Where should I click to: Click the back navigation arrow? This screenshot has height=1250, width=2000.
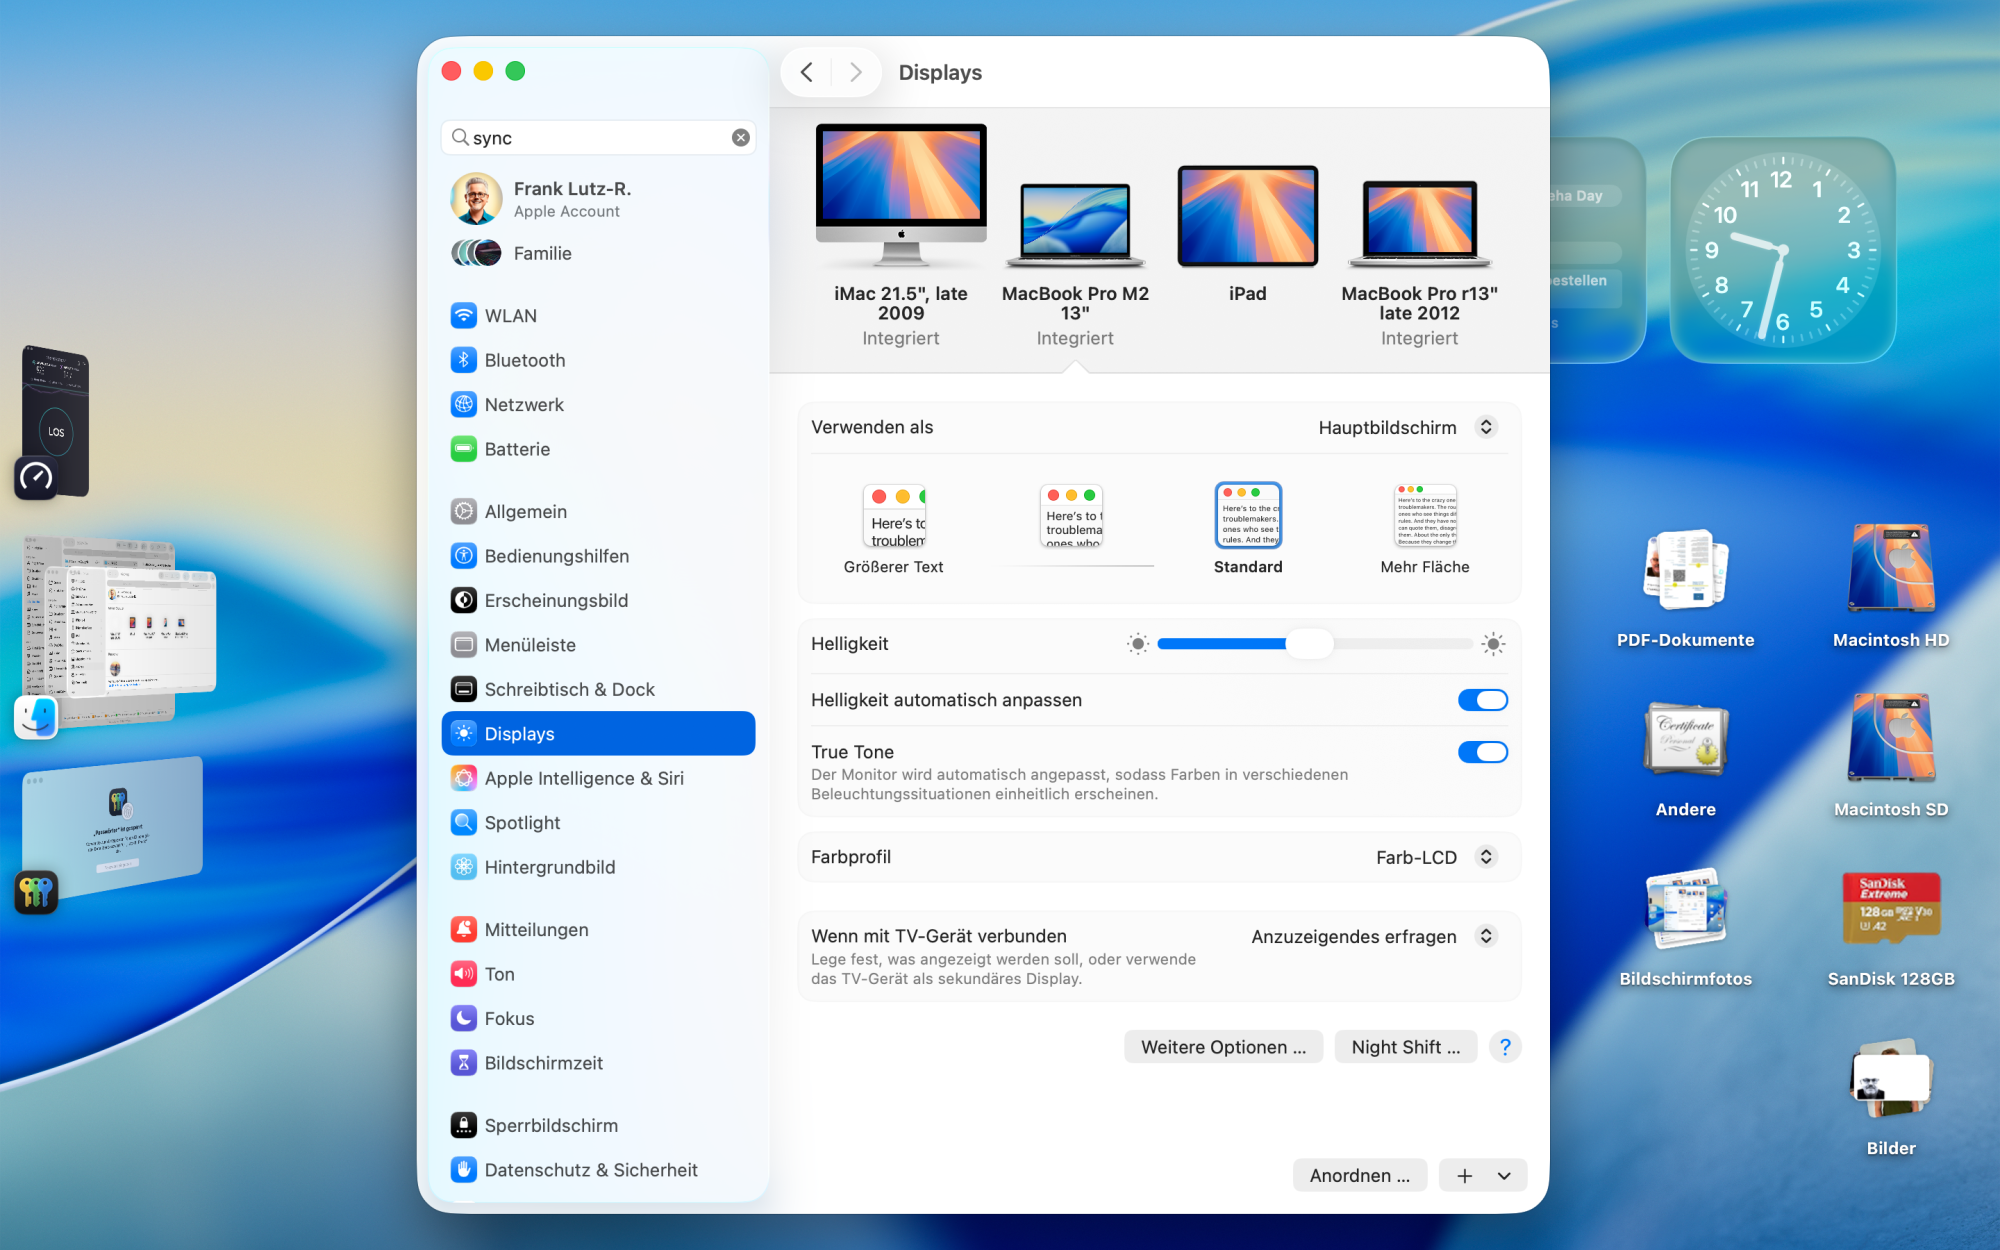tap(807, 72)
